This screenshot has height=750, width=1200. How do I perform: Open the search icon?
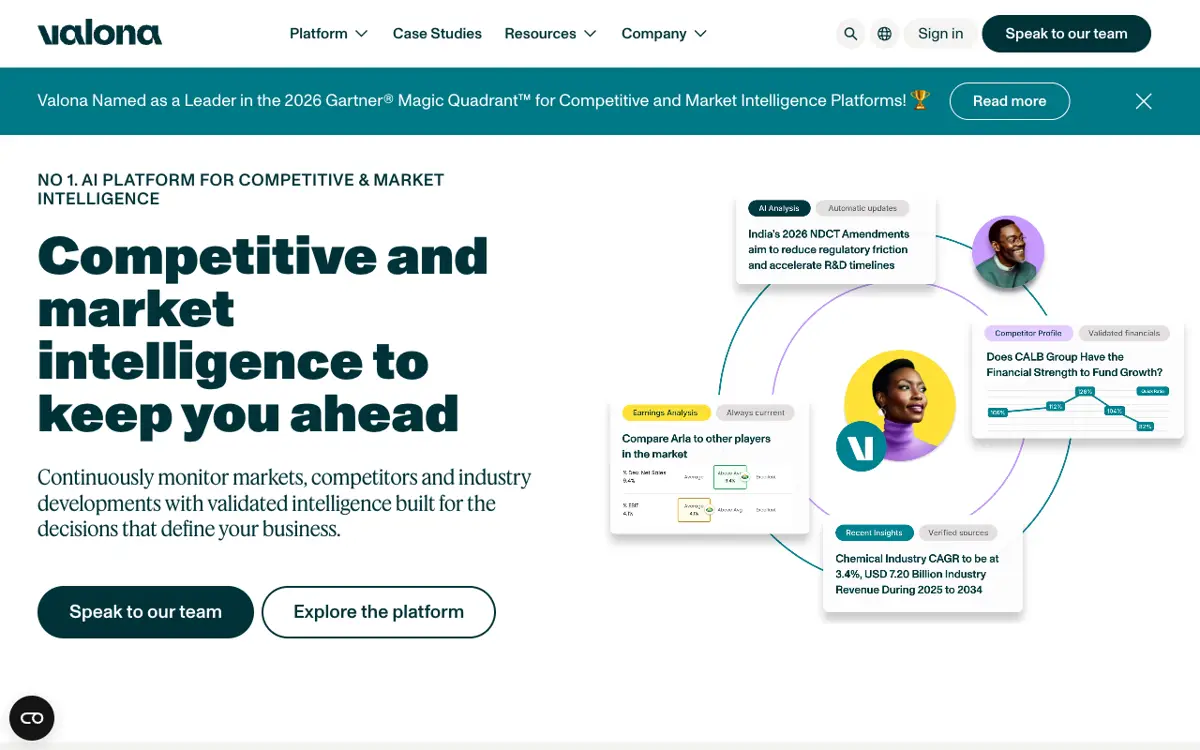coord(851,34)
